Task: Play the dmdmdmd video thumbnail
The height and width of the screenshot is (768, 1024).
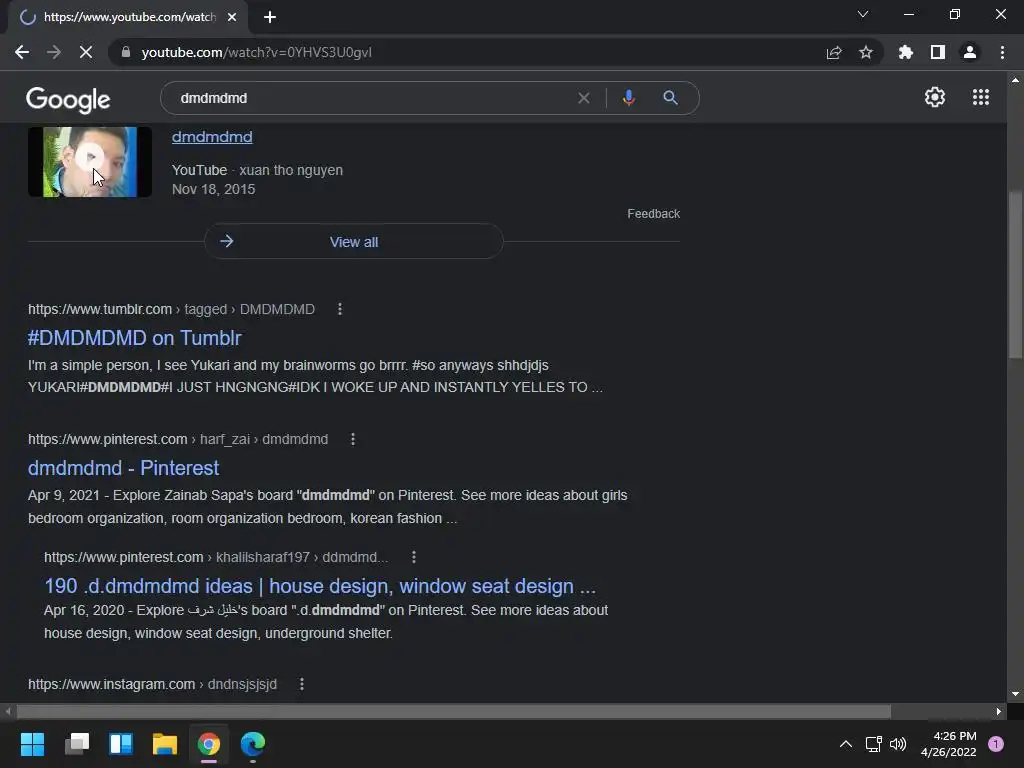Action: point(90,161)
